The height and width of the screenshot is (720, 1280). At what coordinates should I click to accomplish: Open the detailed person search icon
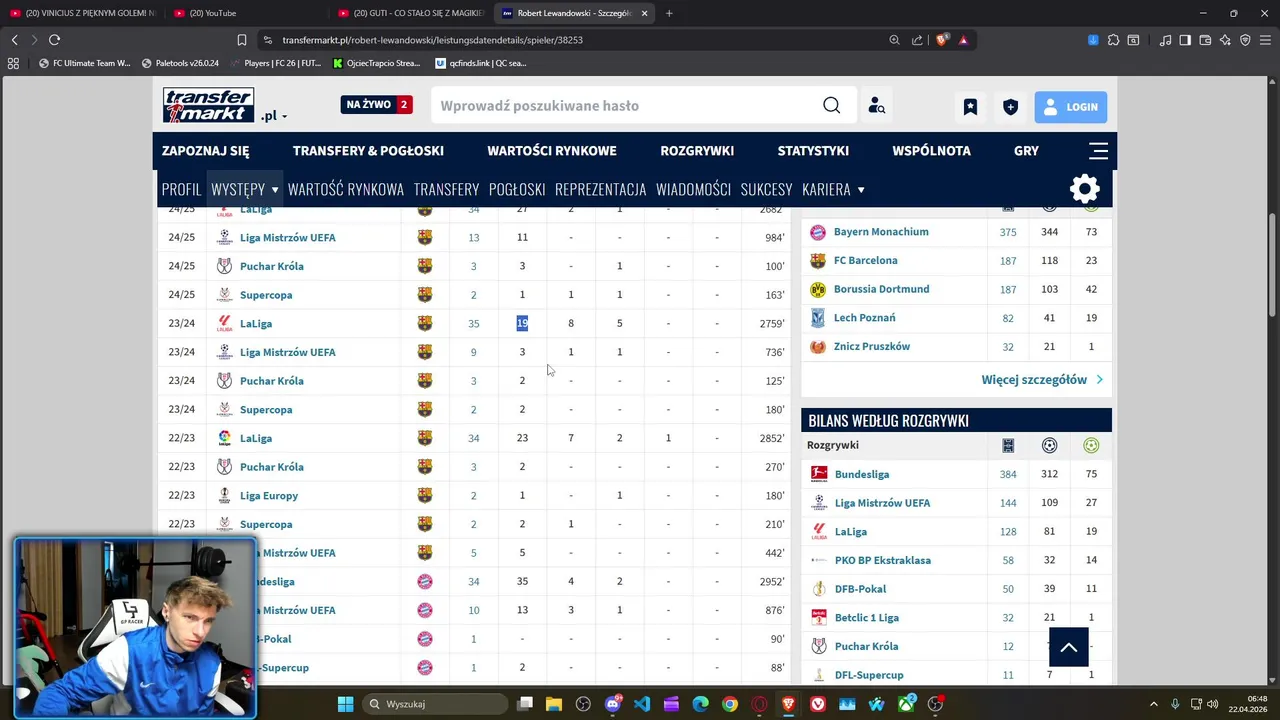point(876,106)
